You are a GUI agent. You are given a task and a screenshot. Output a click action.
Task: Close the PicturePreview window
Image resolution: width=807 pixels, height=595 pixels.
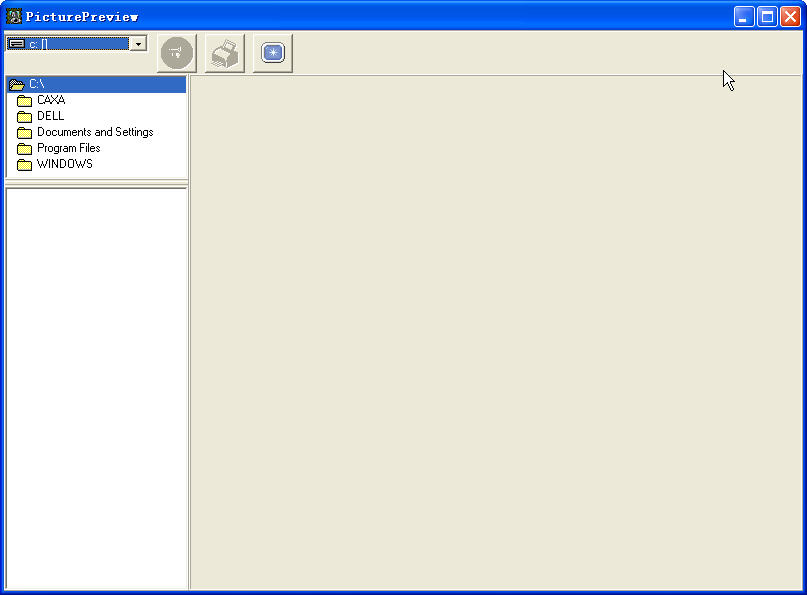pyautogui.click(x=791, y=17)
